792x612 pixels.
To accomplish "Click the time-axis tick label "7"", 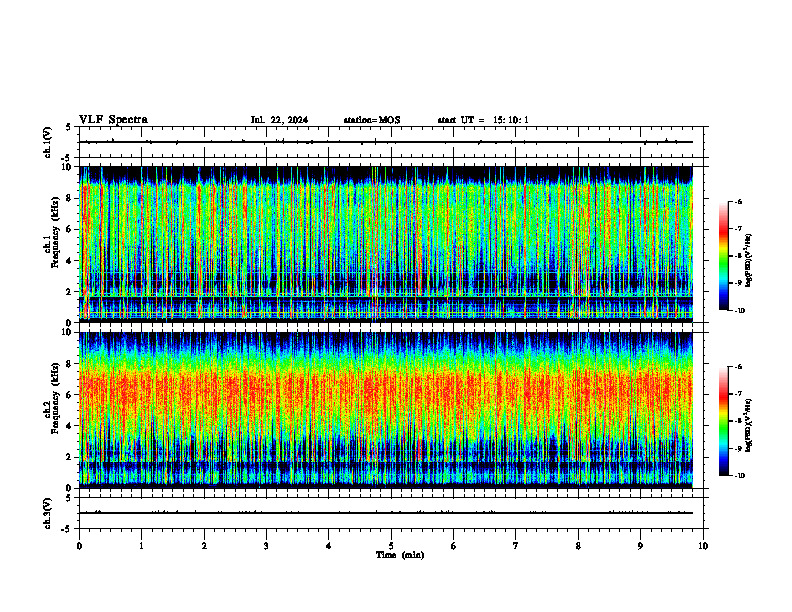I will click(x=516, y=546).
